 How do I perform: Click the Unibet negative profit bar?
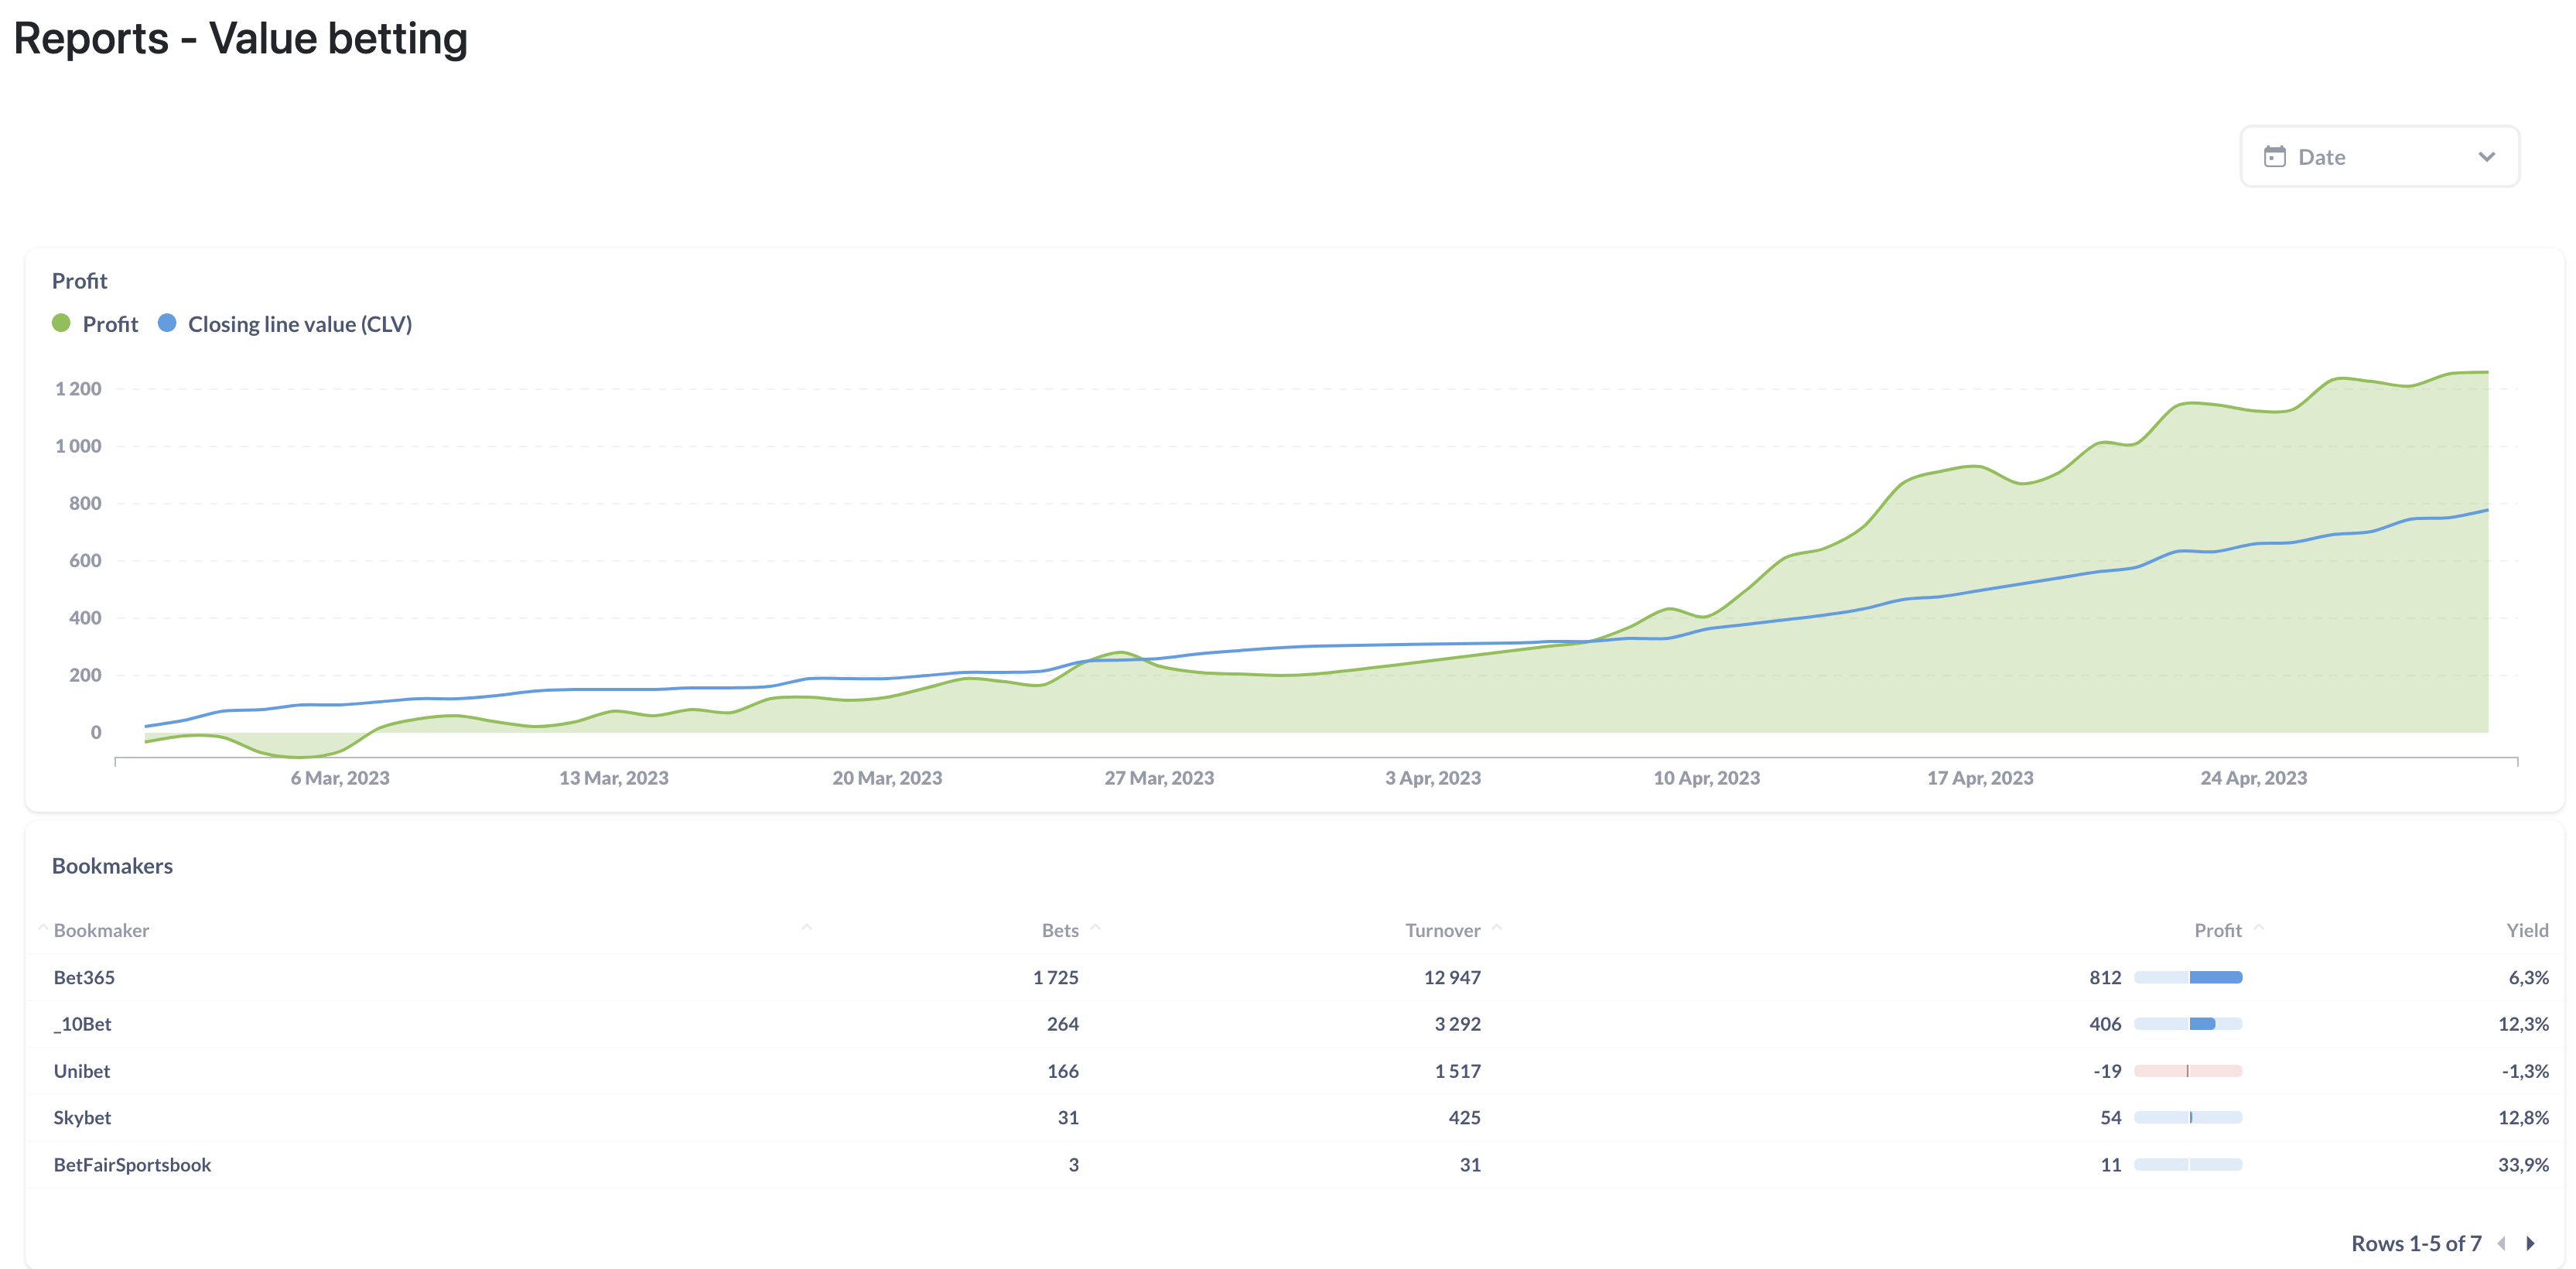(x=2188, y=1071)
